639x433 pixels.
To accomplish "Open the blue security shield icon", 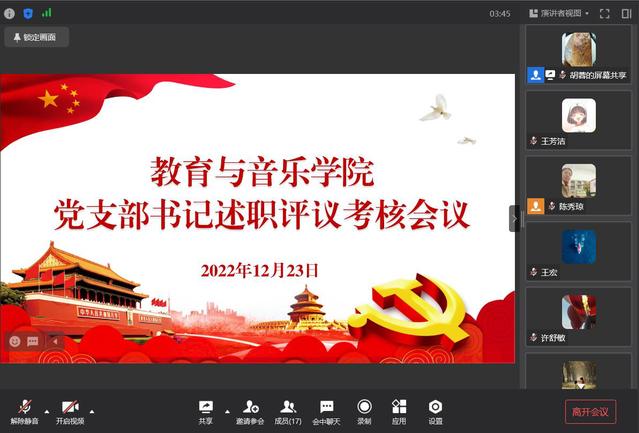I will pyautogui.click(x=28, y=14).
